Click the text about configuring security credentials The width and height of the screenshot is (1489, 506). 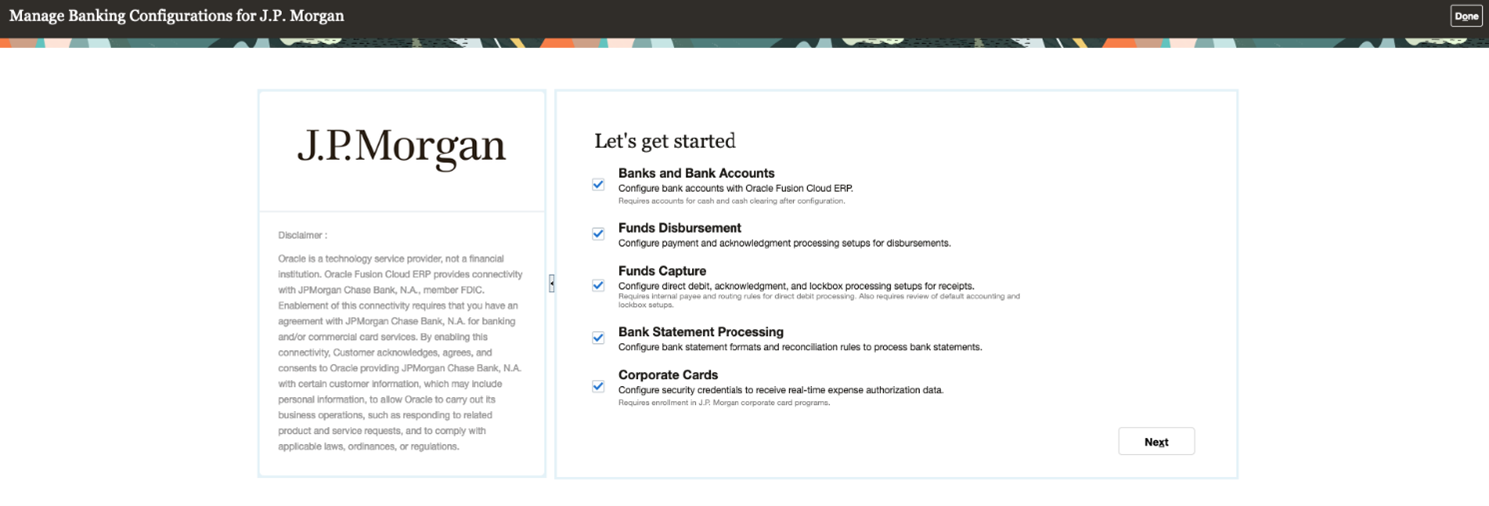[781, 390]
